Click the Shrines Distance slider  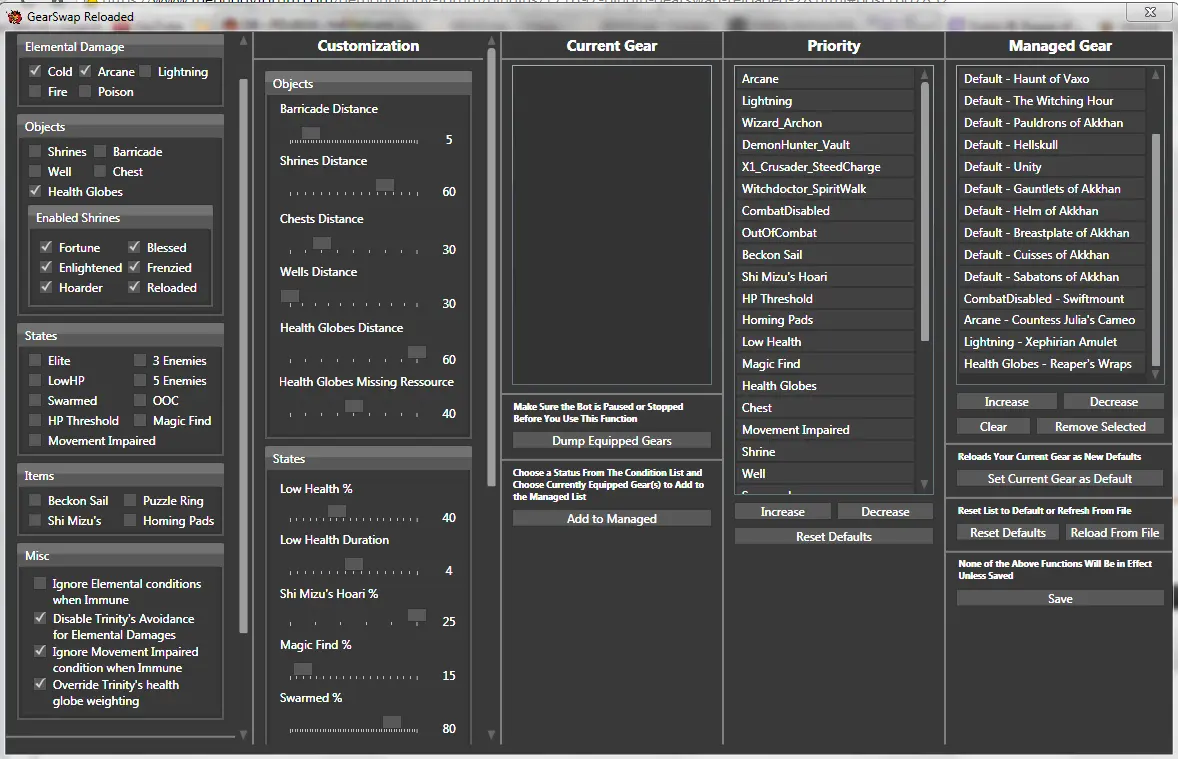coord(384,186)
